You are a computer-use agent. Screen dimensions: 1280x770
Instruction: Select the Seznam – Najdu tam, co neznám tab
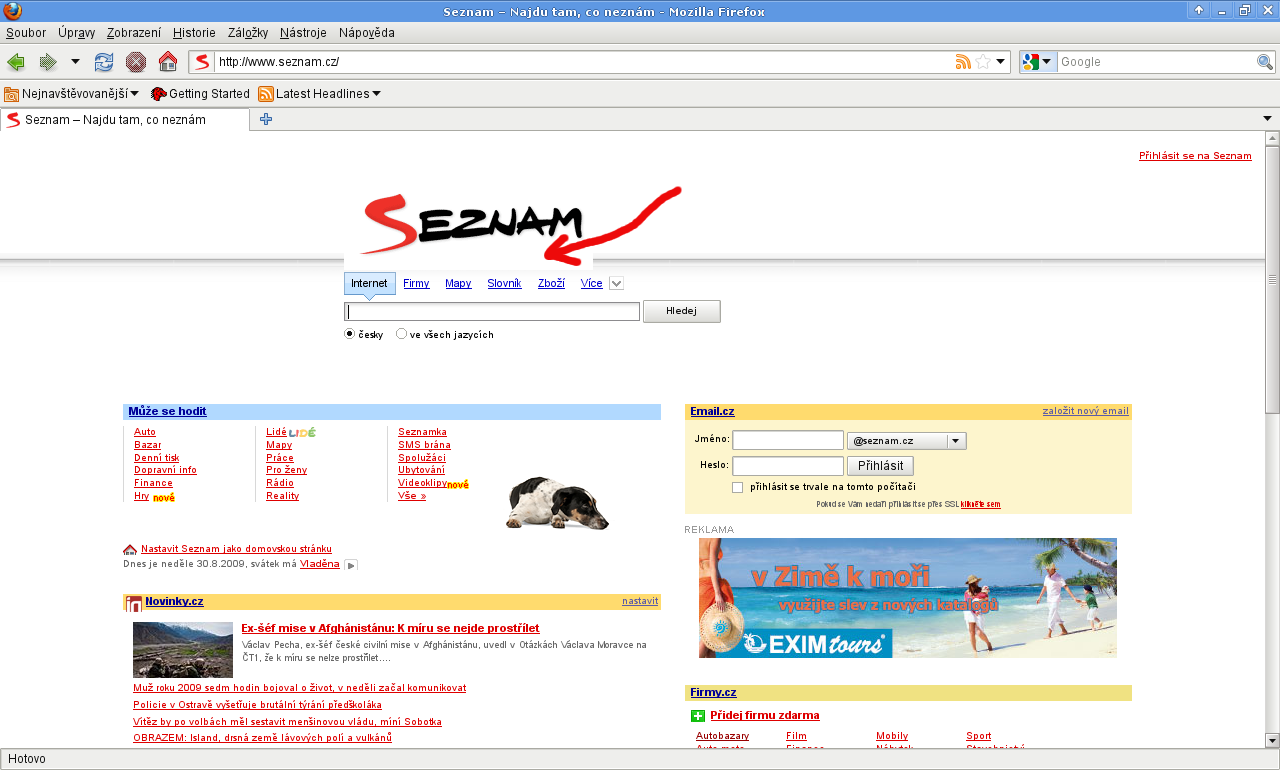(125, 120)
